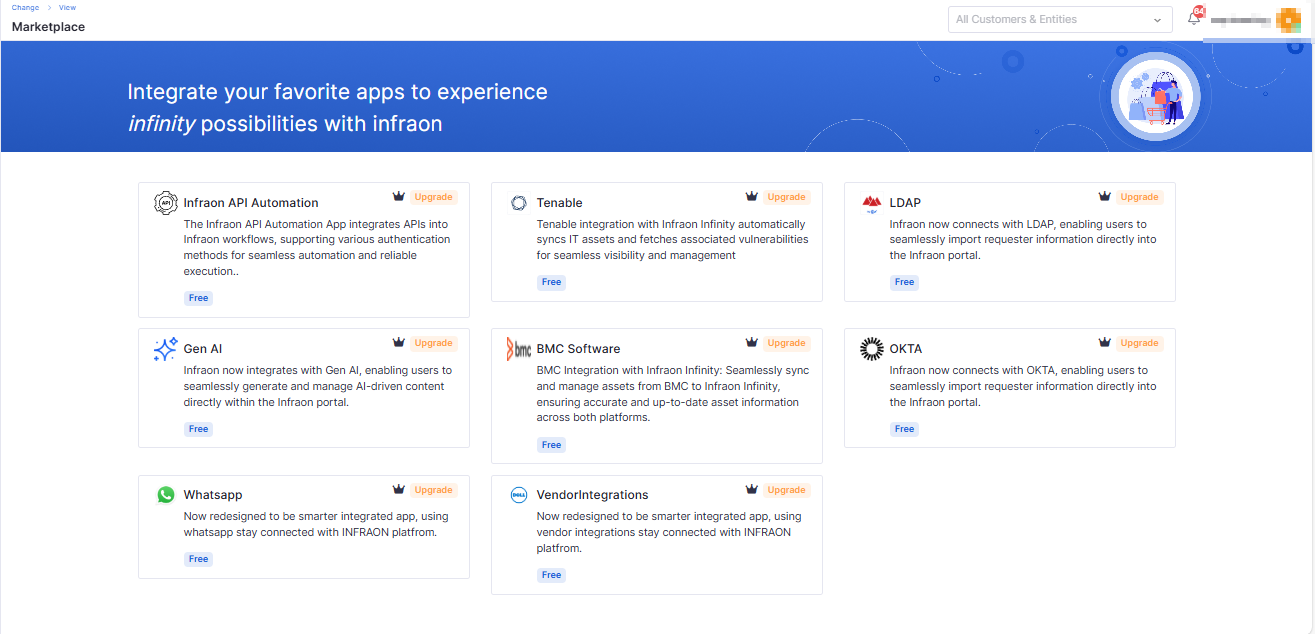The image size is (1315, 634).
Task: Click the View breadcrumb link
Action: coord(67,8)
